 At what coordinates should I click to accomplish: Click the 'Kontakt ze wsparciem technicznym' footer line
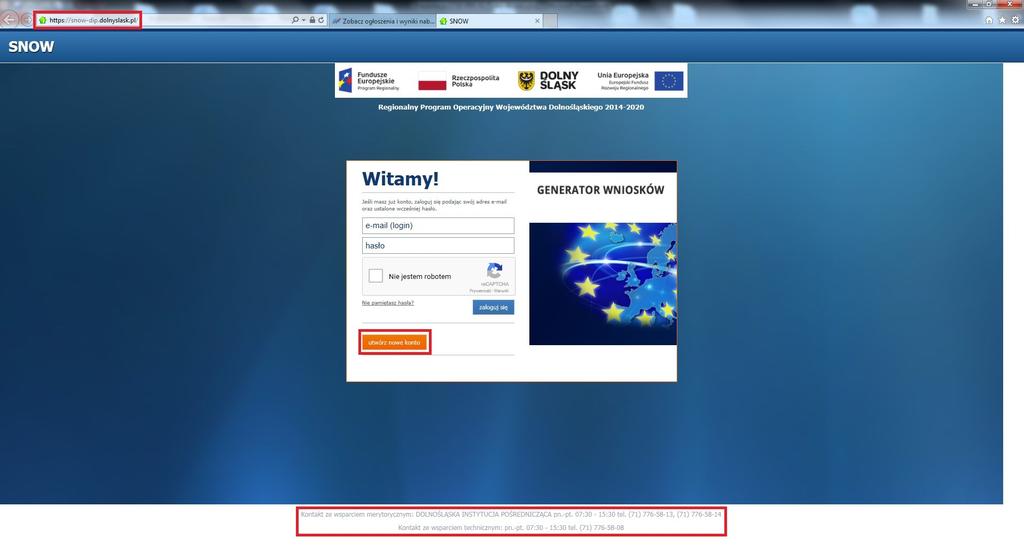point(511,528)
